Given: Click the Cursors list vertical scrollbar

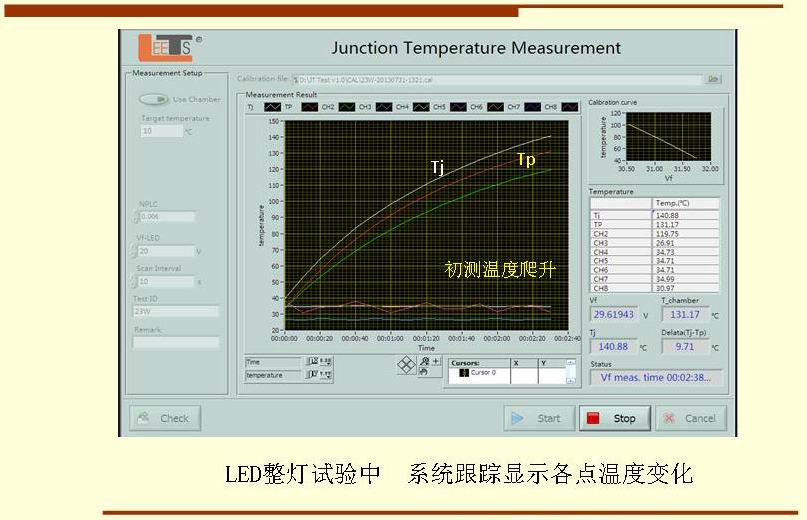Looking at the screenshot, I should (571, 370).
